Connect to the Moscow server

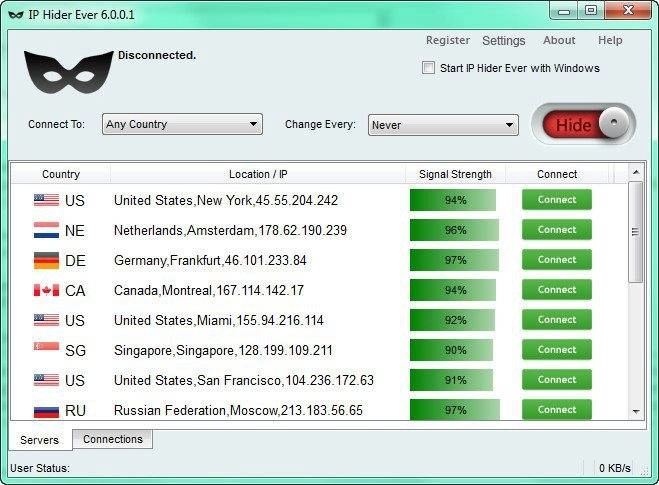coord(557,409)
